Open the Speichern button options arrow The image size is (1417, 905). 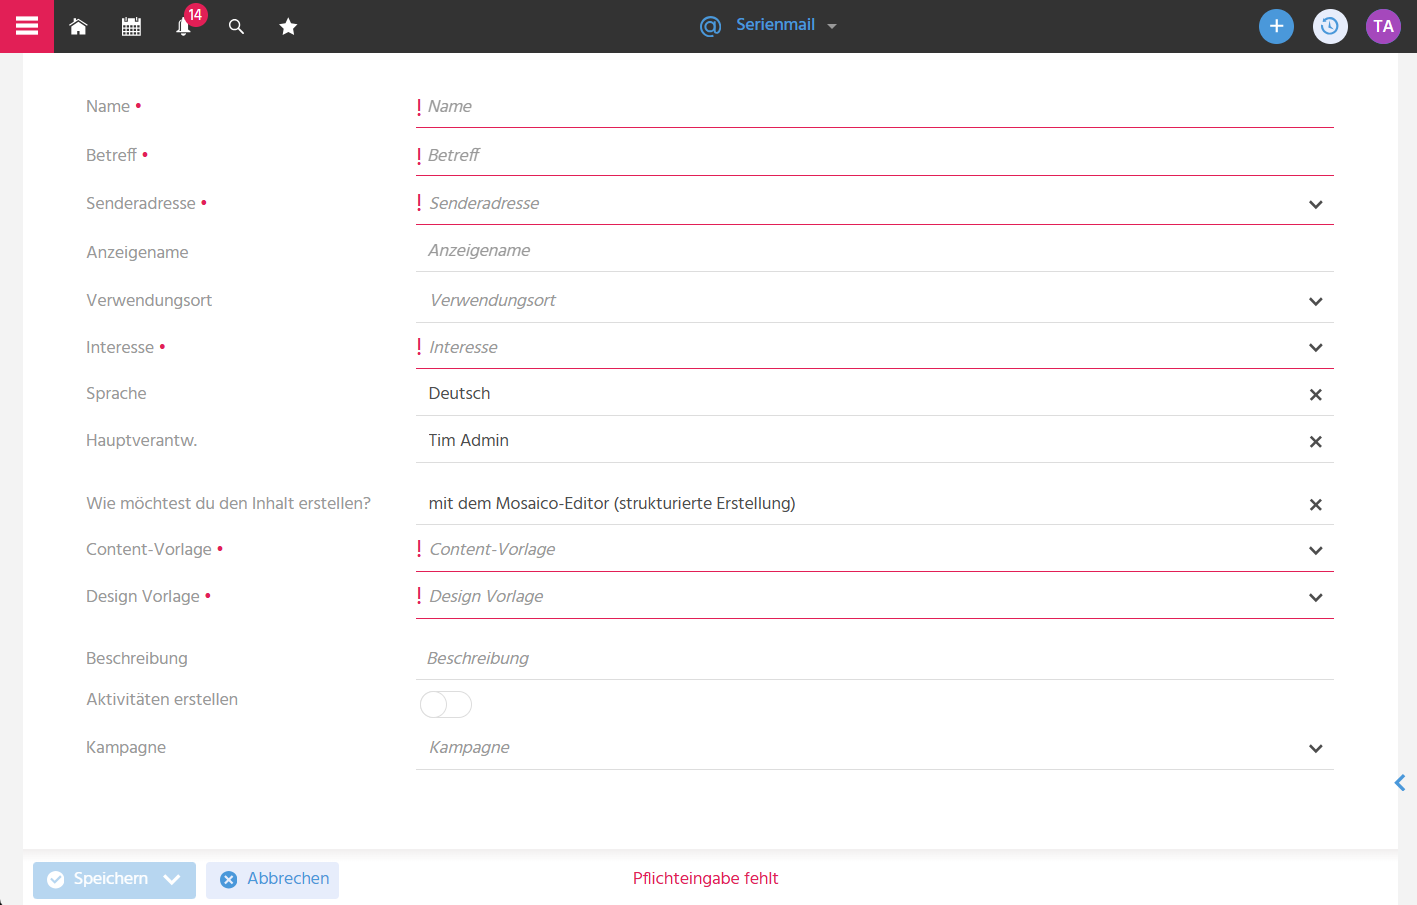(x=172, y=879)
